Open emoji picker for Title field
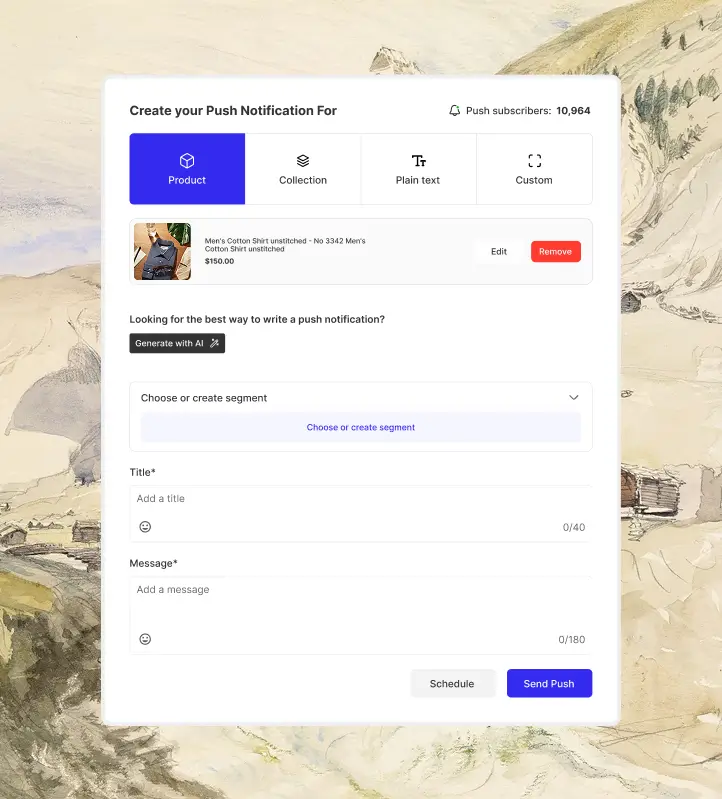This screenshot has width=722, height=800. 145,527
